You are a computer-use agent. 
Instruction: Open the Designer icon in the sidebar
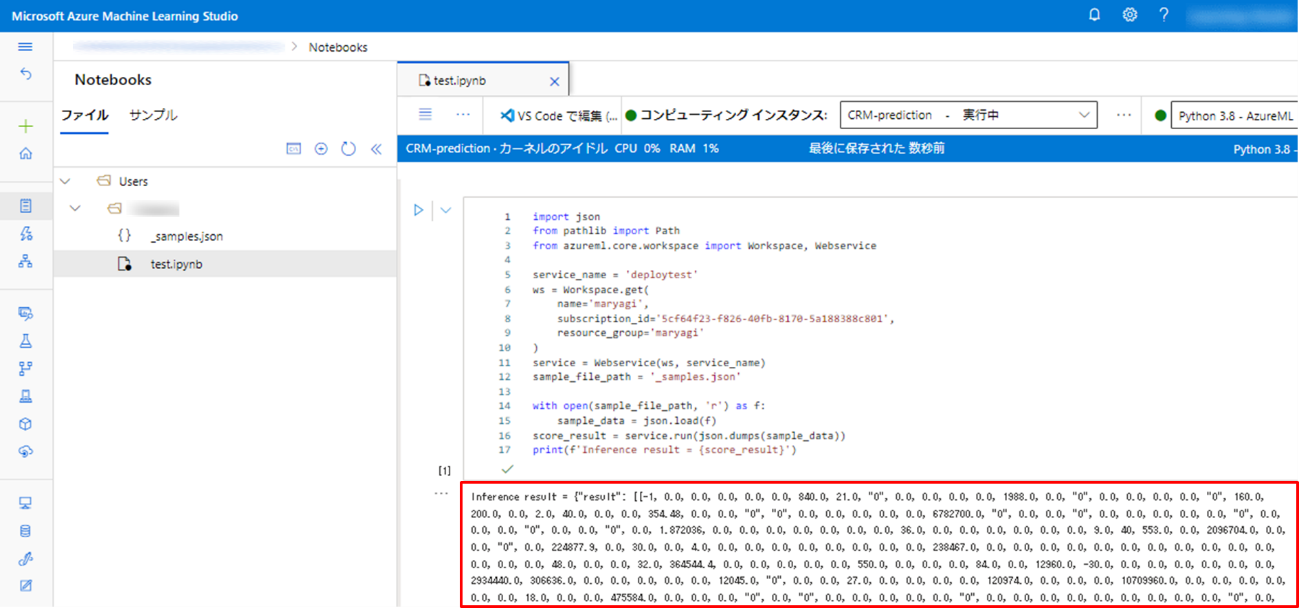point(25,261)
